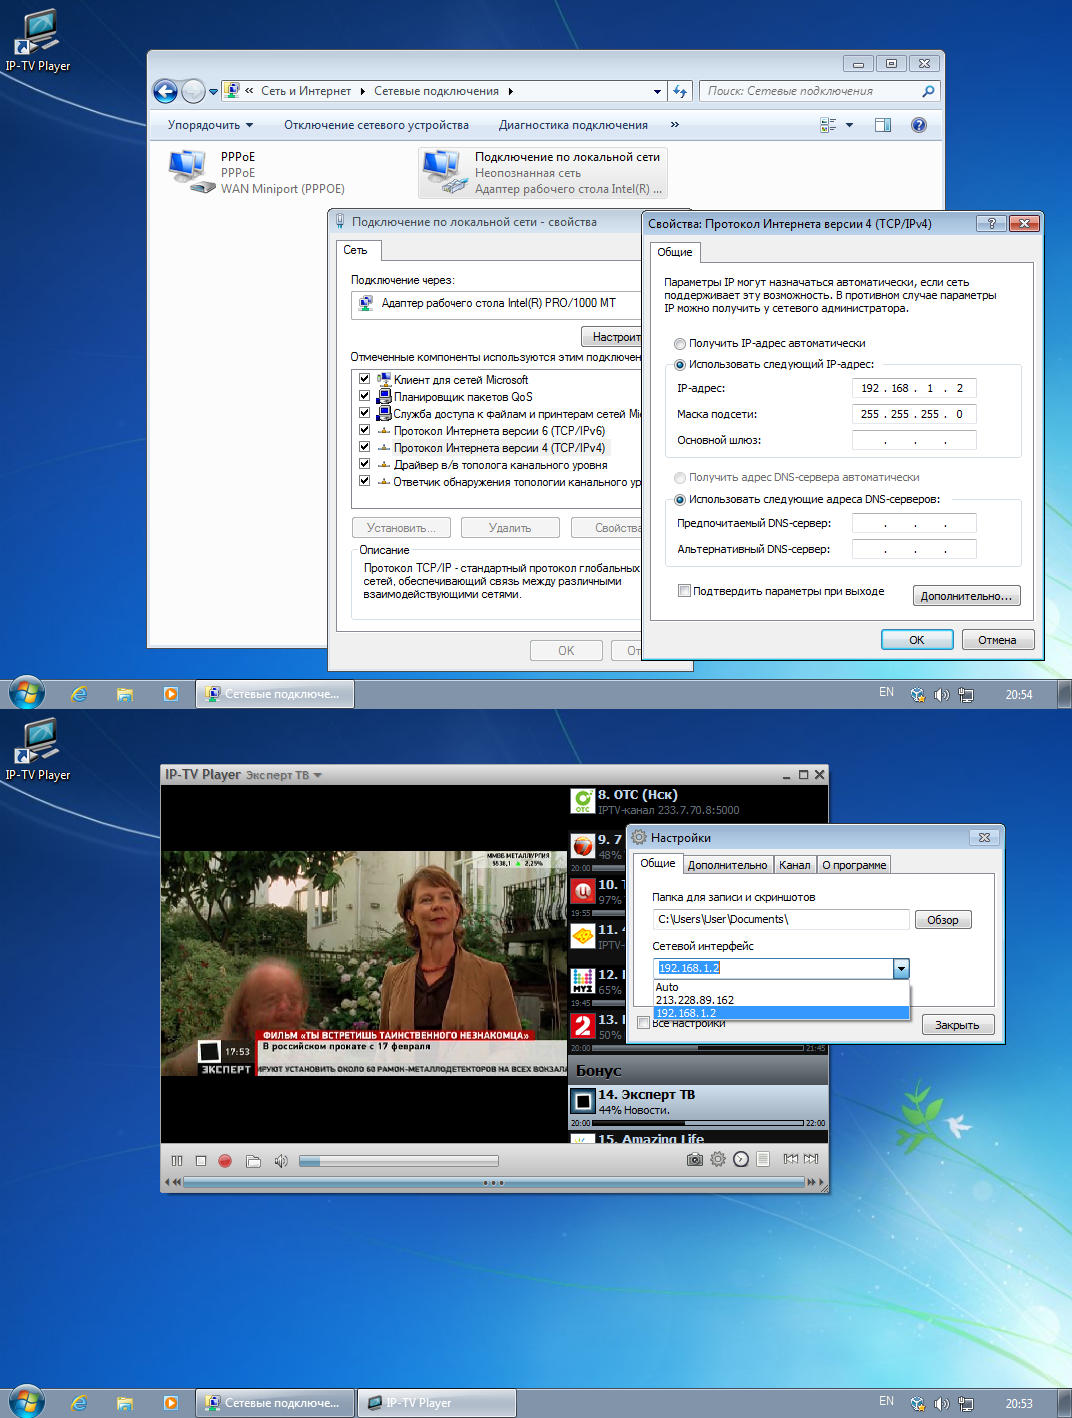Click the Обзор browse button
This screenshot has width=1072, height=1418.
point(943,920)
